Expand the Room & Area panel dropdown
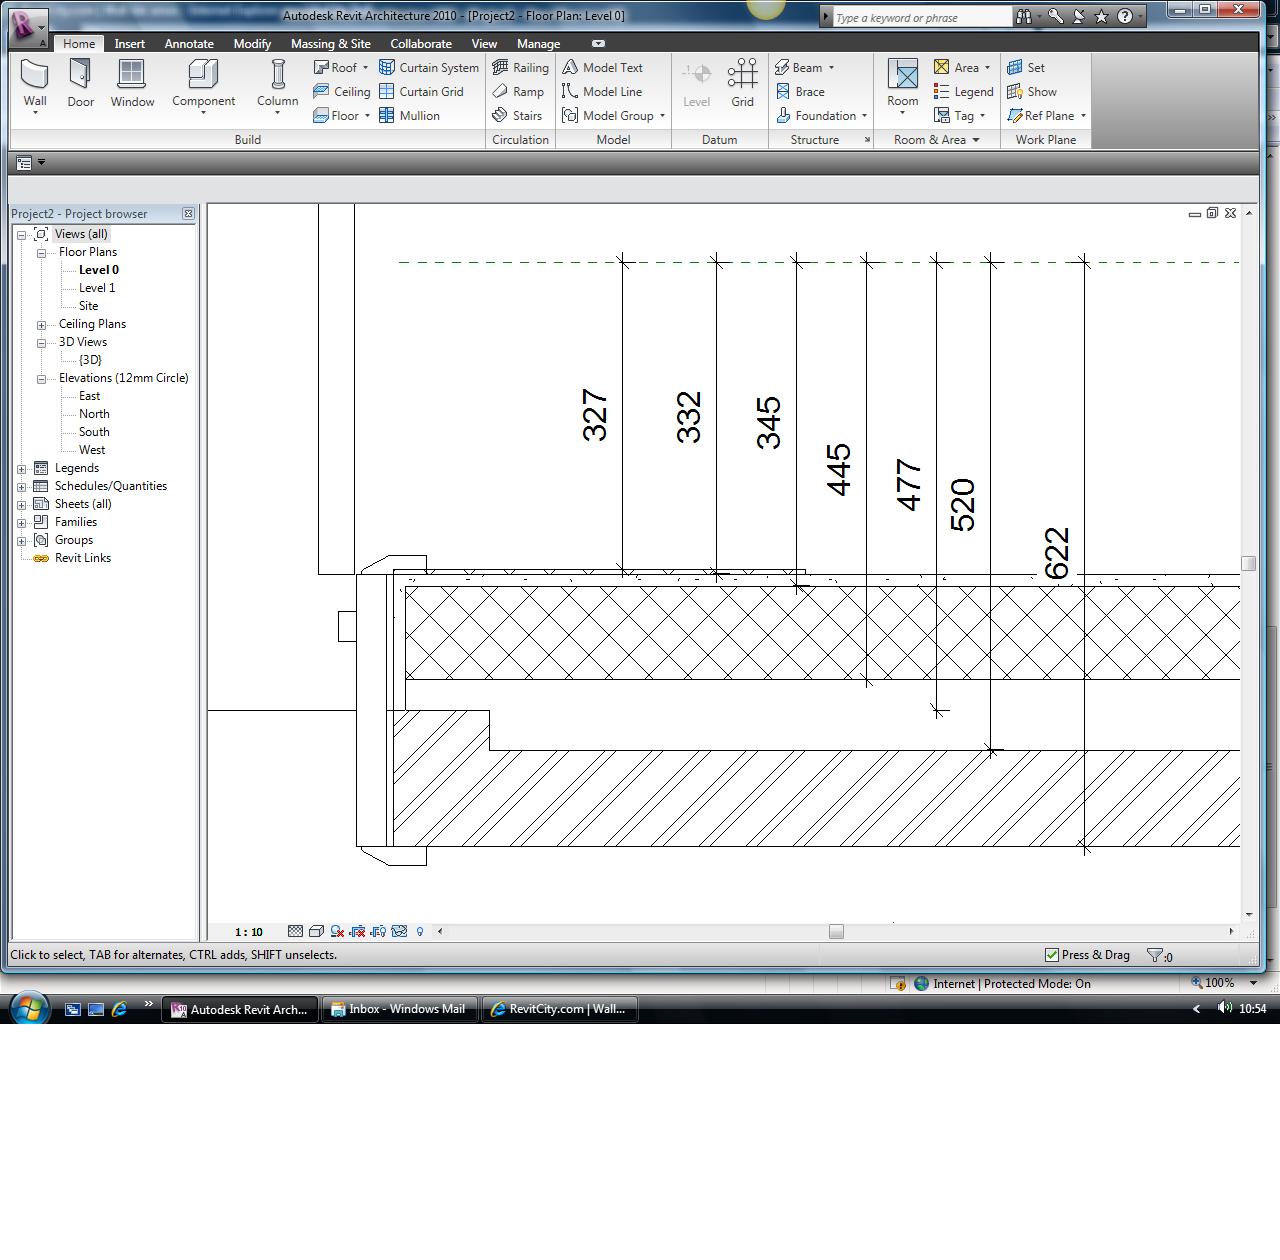The height and width of the screenshot is (1260, 1280). (x=976, y=140)
